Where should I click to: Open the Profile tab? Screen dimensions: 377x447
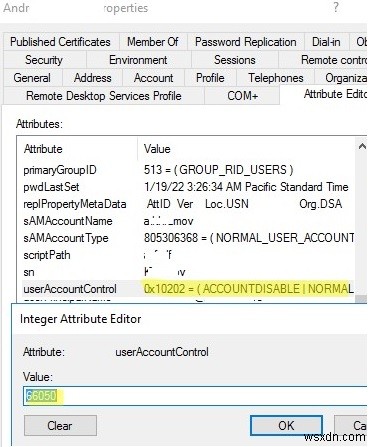tap(210, 78)
